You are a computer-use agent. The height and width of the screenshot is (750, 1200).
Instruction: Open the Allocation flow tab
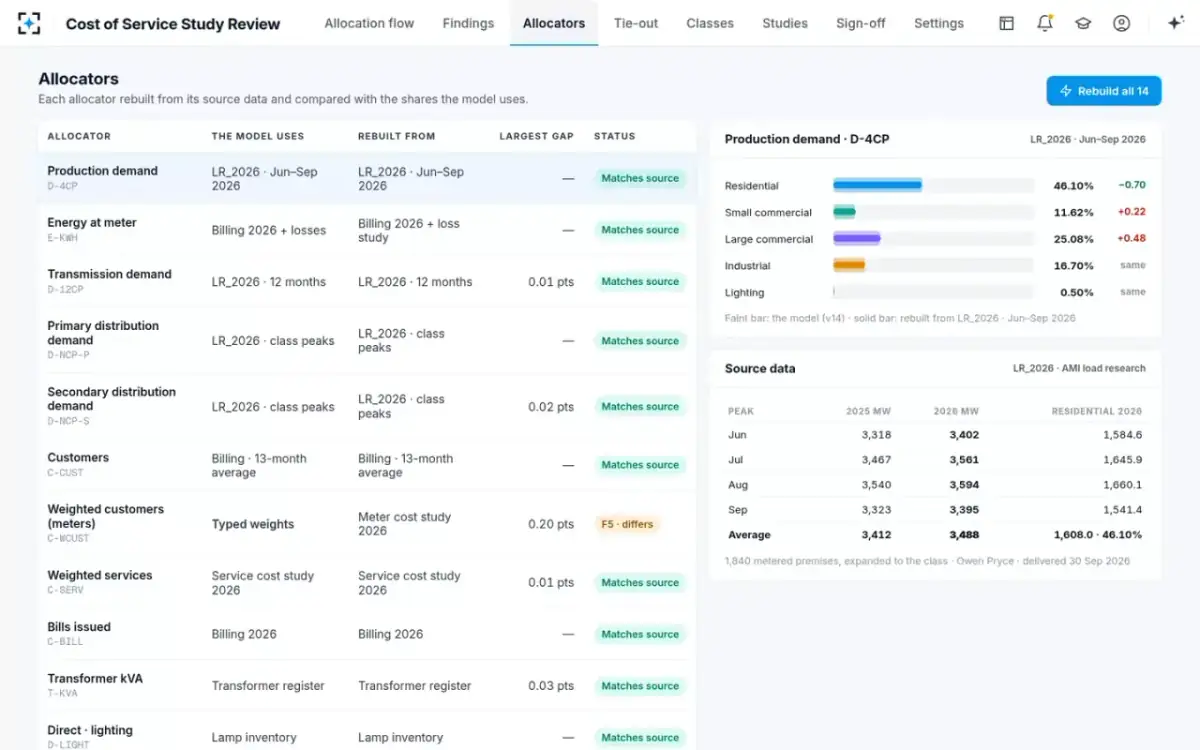coord(369,23)
